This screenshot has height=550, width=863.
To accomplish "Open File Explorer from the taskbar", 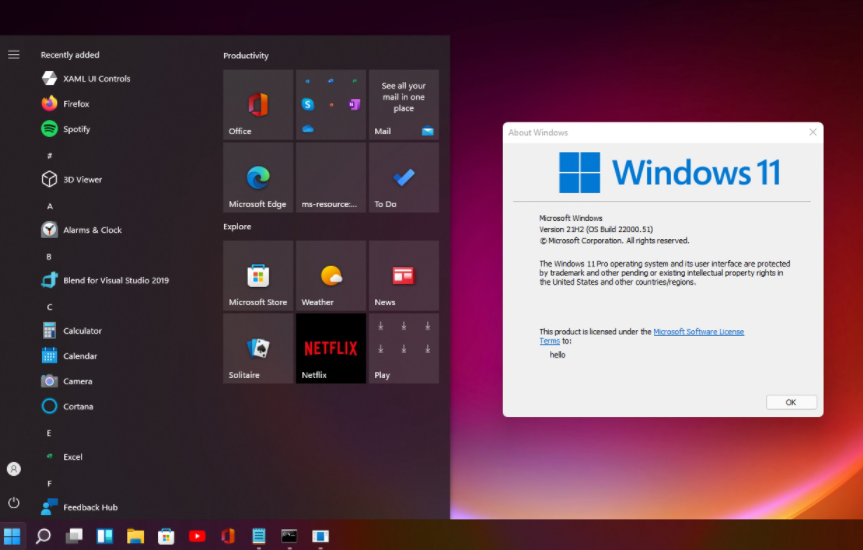I will 135,536.
